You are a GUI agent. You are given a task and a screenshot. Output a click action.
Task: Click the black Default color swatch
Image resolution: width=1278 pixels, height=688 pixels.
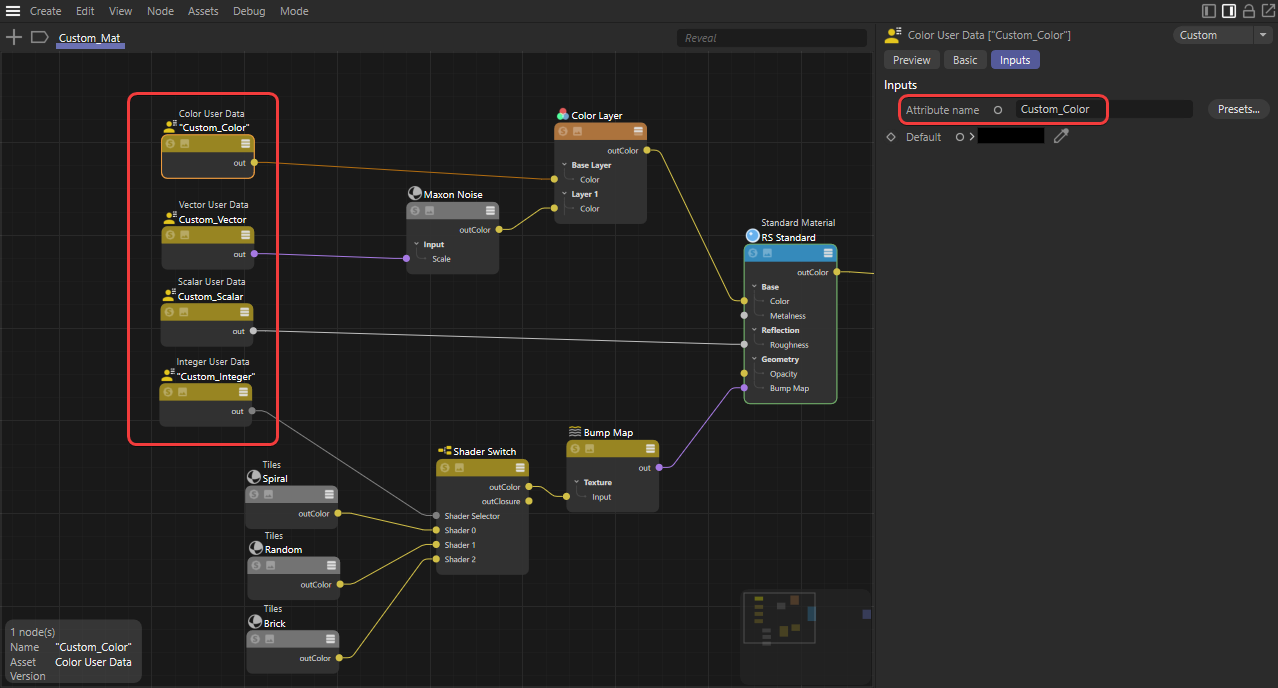point(1010,136)
